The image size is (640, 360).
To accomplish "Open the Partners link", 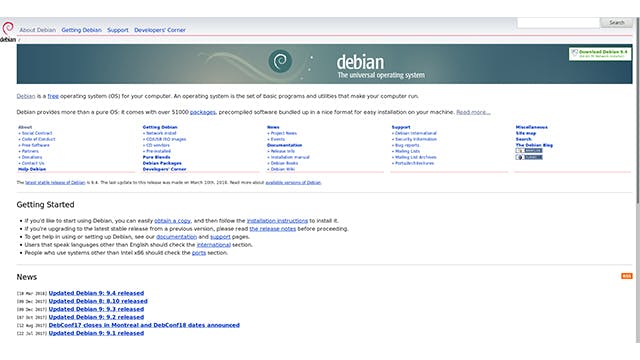I will [30, 151].
